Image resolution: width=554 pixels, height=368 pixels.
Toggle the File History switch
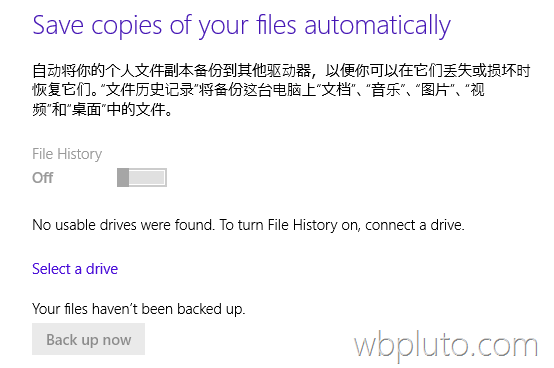click(x=142, y=177)
